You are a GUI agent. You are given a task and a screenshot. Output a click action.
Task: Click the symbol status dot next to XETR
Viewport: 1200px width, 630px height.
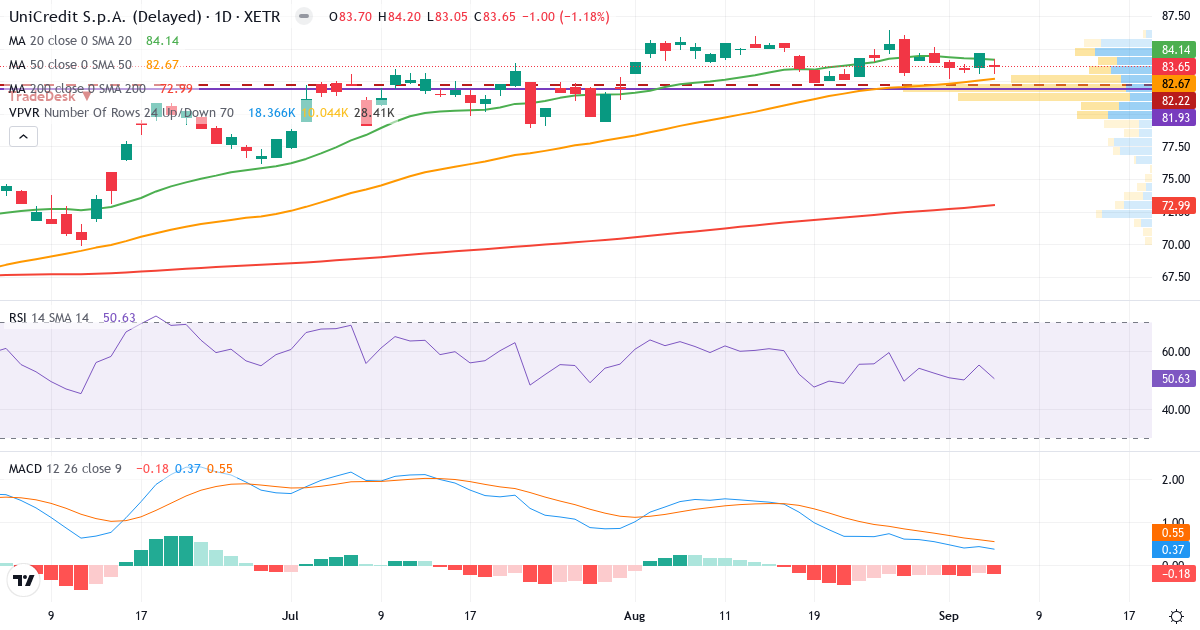tap(305, 17)
